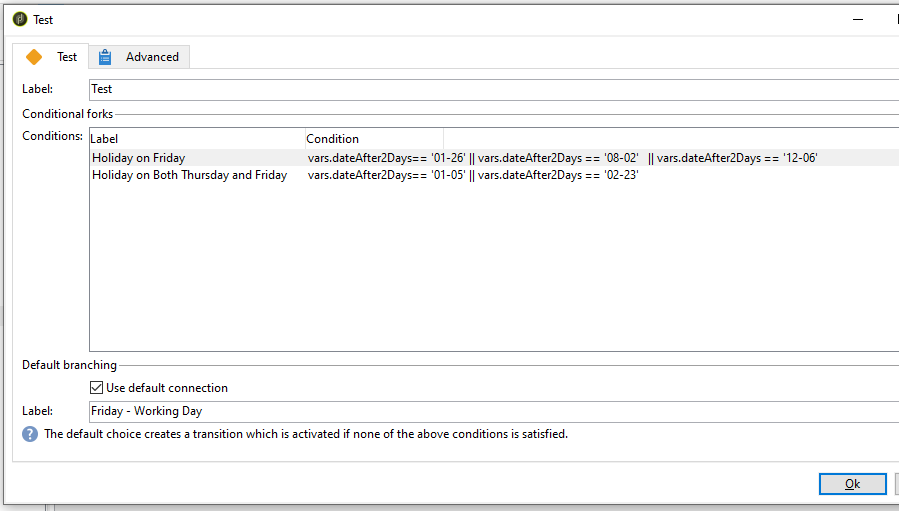Switch to the Test tab
The image size is (899, 511).
(x=66, y=57)
